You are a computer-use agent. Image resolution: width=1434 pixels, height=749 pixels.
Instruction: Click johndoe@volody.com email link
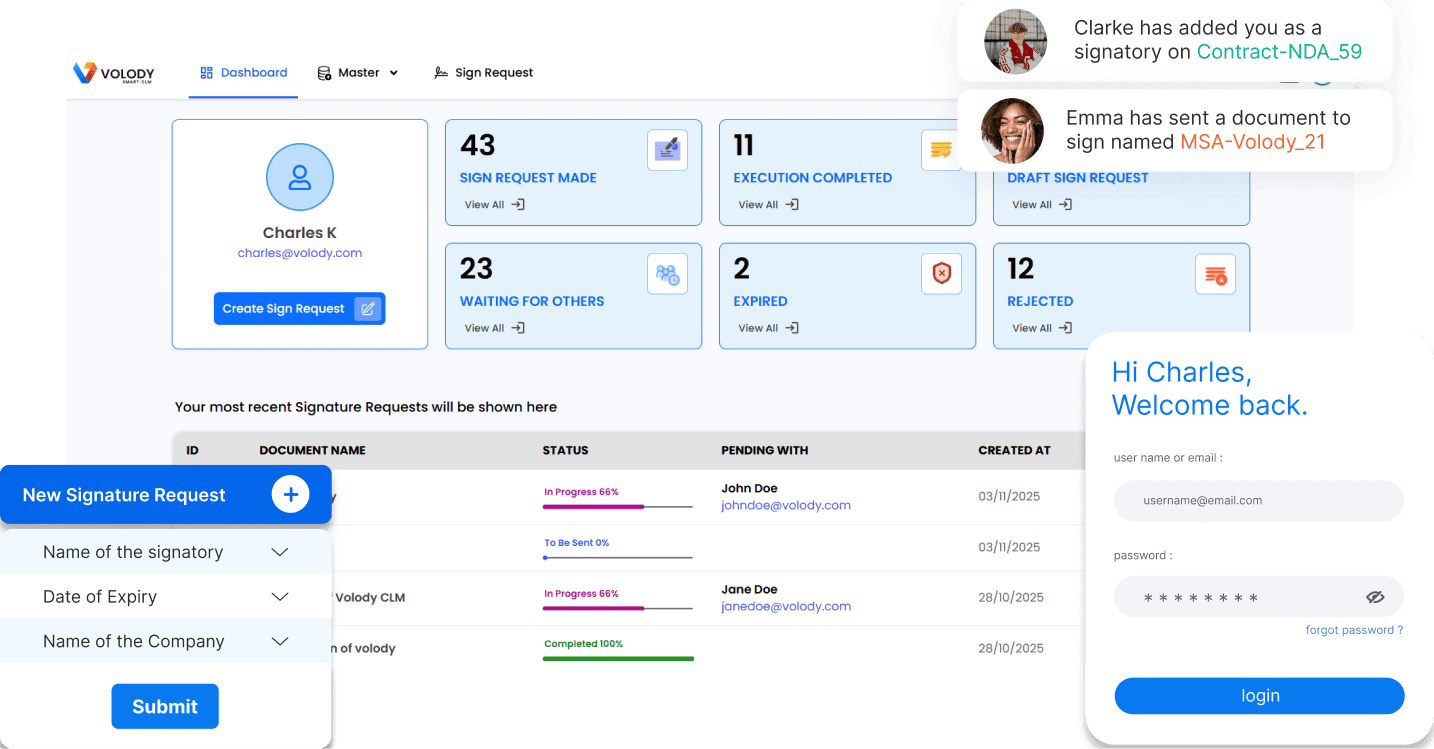point(786,505)
